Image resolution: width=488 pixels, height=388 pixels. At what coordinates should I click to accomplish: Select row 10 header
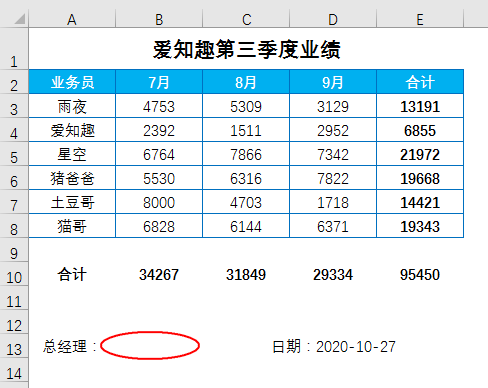click(14, 274)
